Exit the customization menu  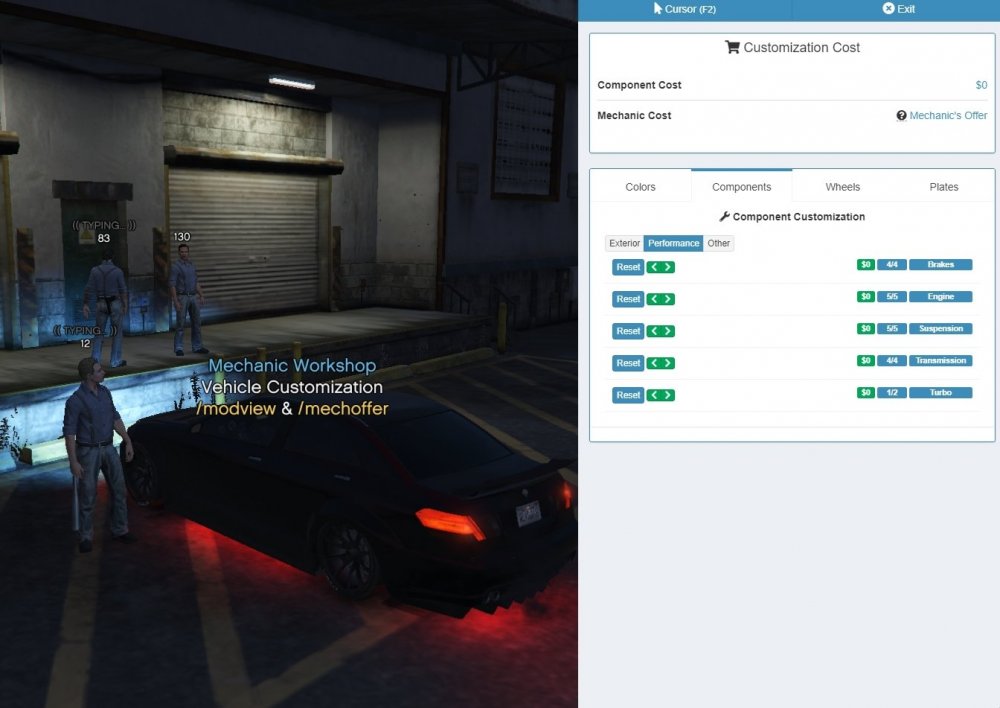898,9
